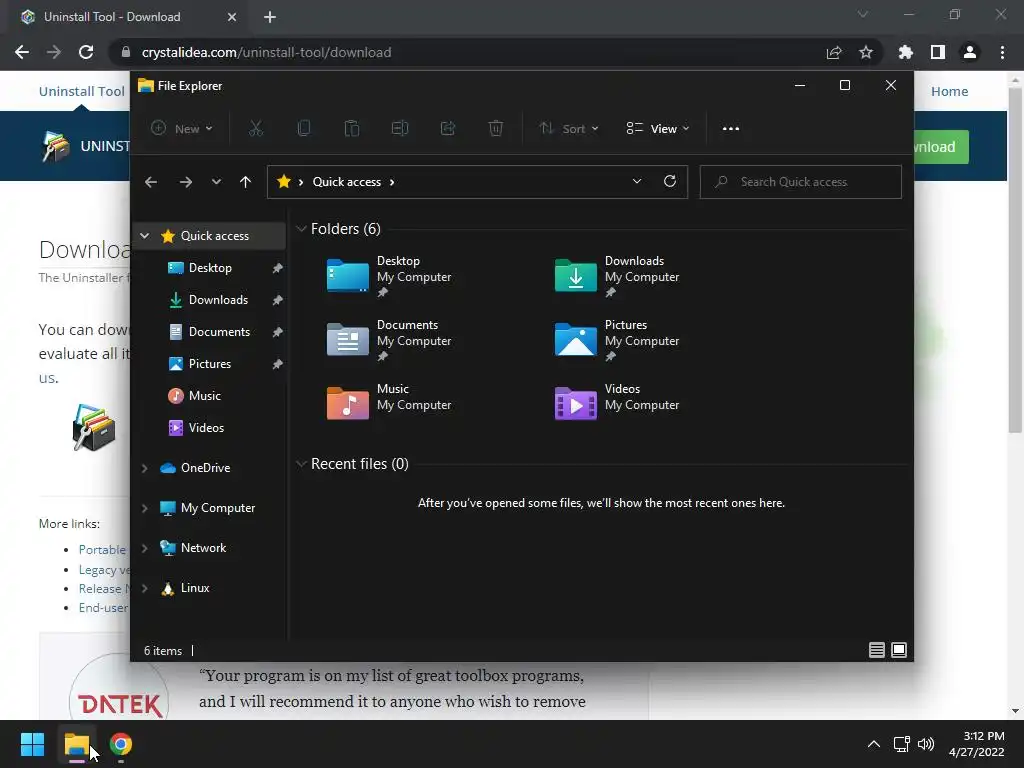Open the New dropdown in File Explorer
Image resolution: width=1024 pixels, height=768 pixels.
[182, 129]
